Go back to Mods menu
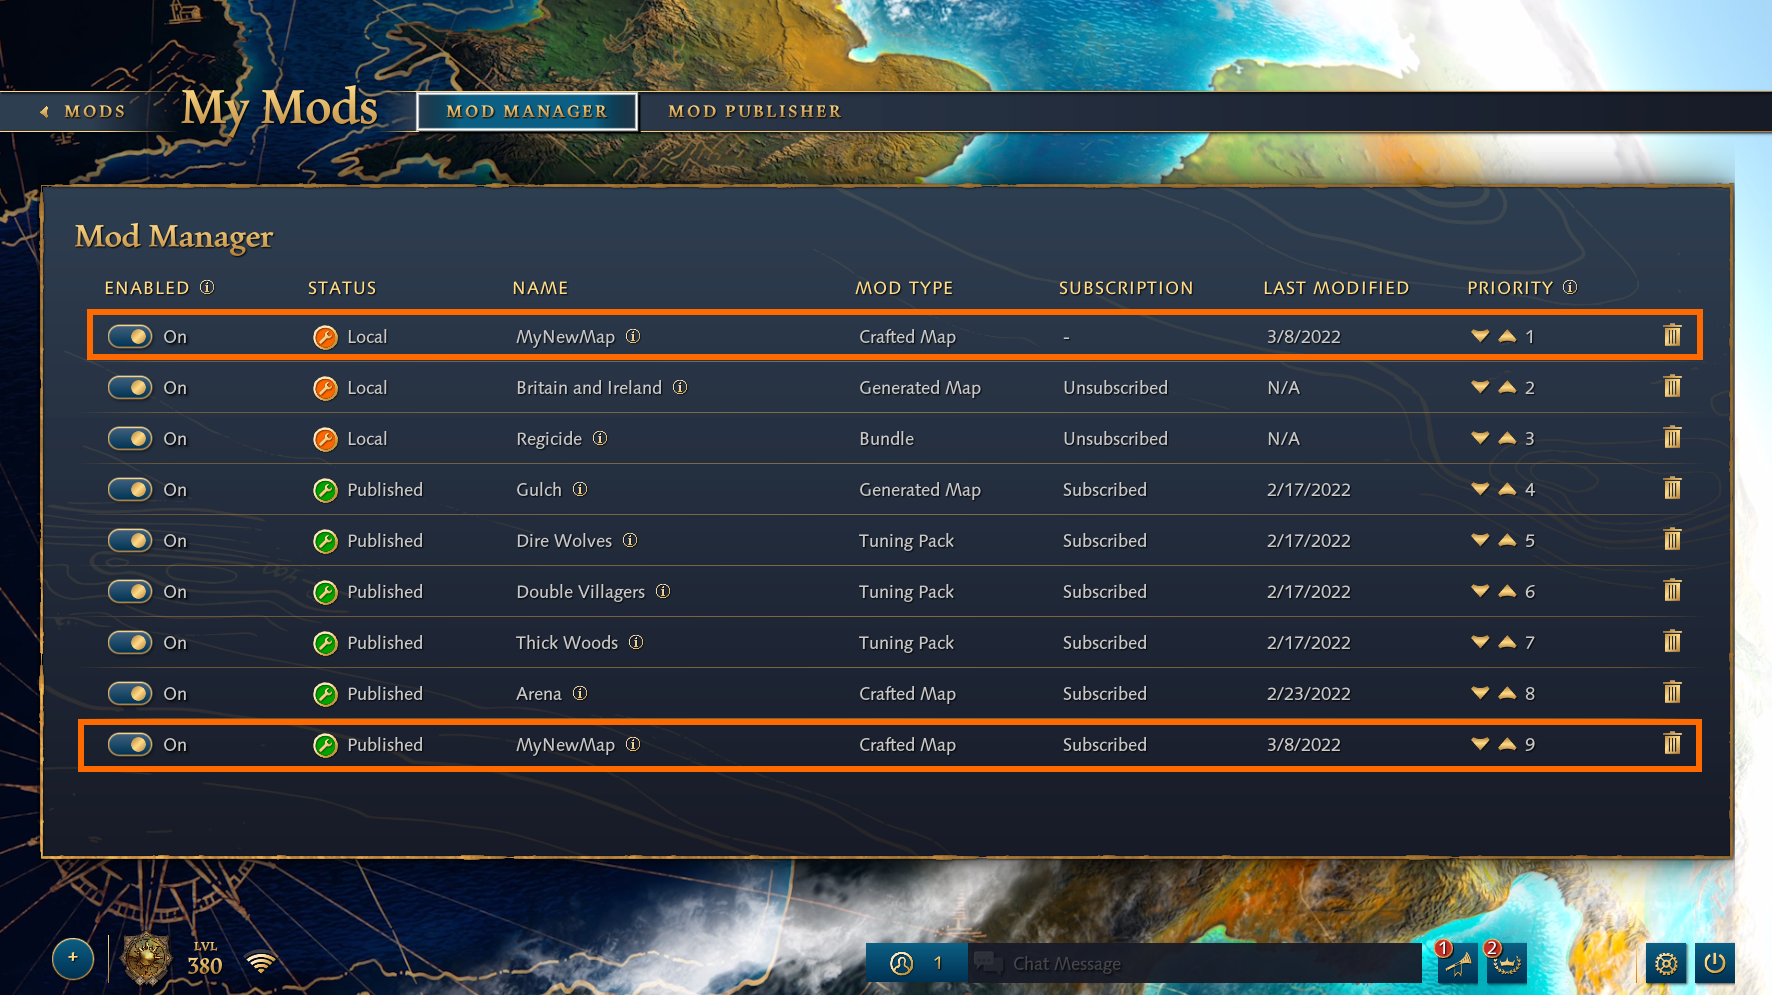Screen dimensions: 1772x995 tap(83, 111)
